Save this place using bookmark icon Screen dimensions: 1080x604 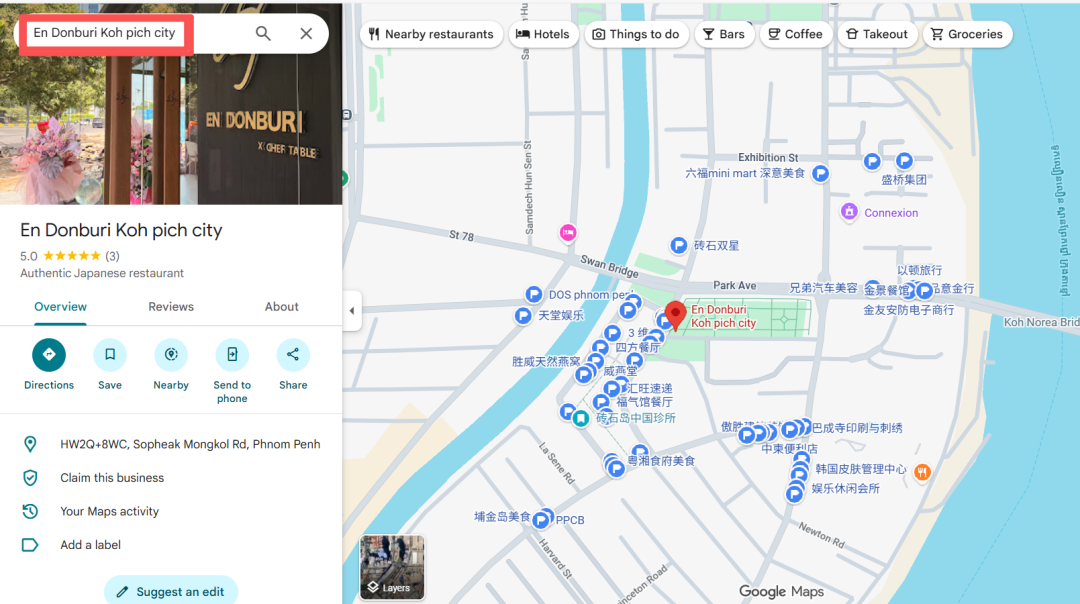click(x=110, y=355)
